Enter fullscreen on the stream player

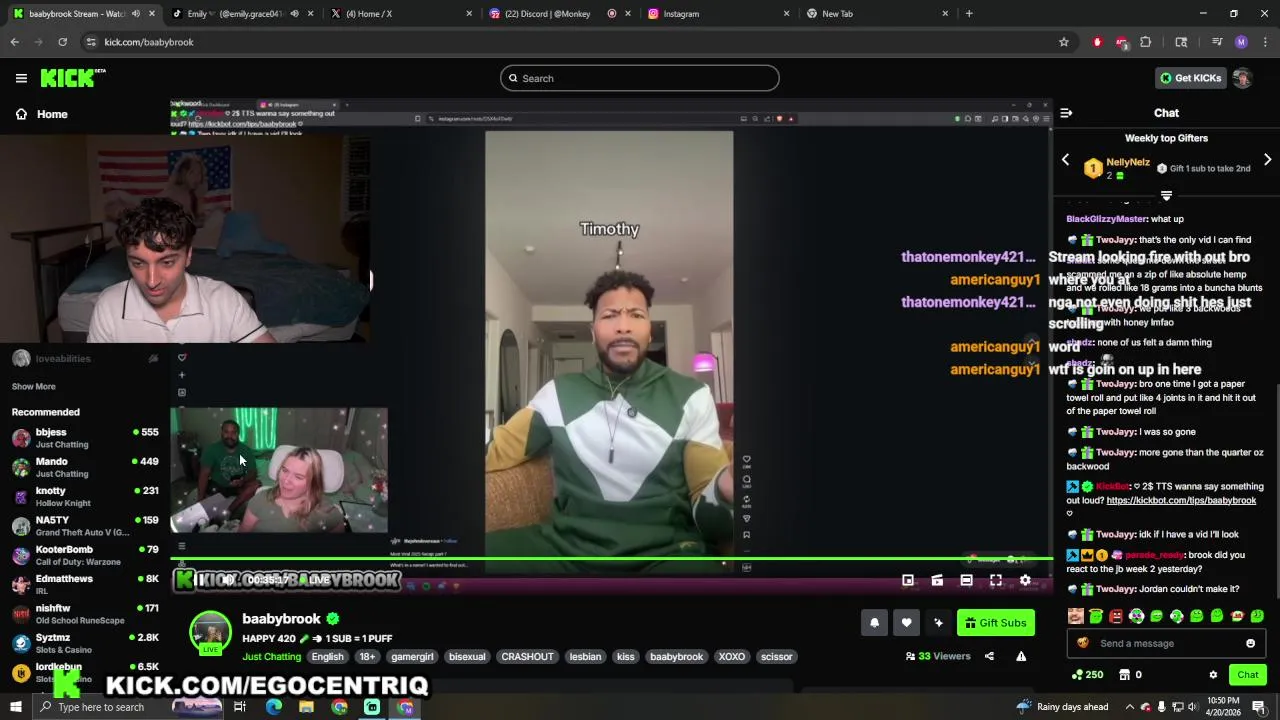tap(996, 580)
